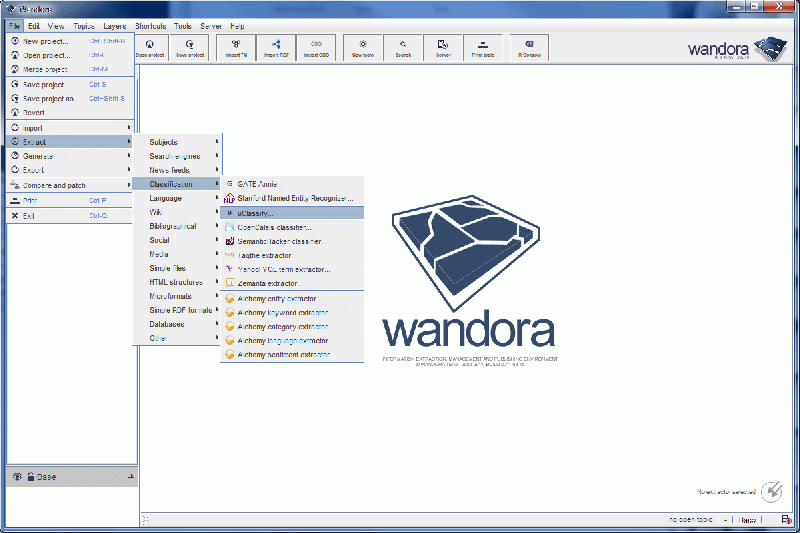
Task: Toggle visibility eye of Base layer
Action: tap(17, 477)
